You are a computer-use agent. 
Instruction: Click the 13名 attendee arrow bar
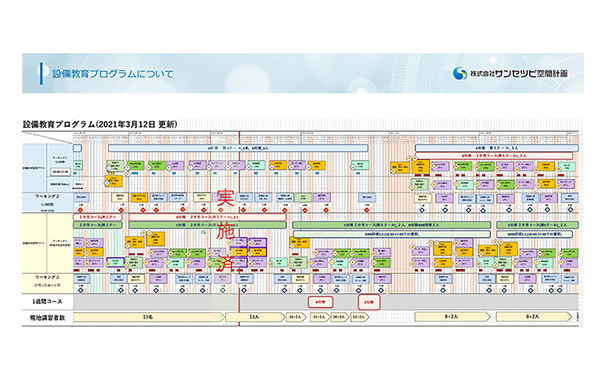coord(148,317)
